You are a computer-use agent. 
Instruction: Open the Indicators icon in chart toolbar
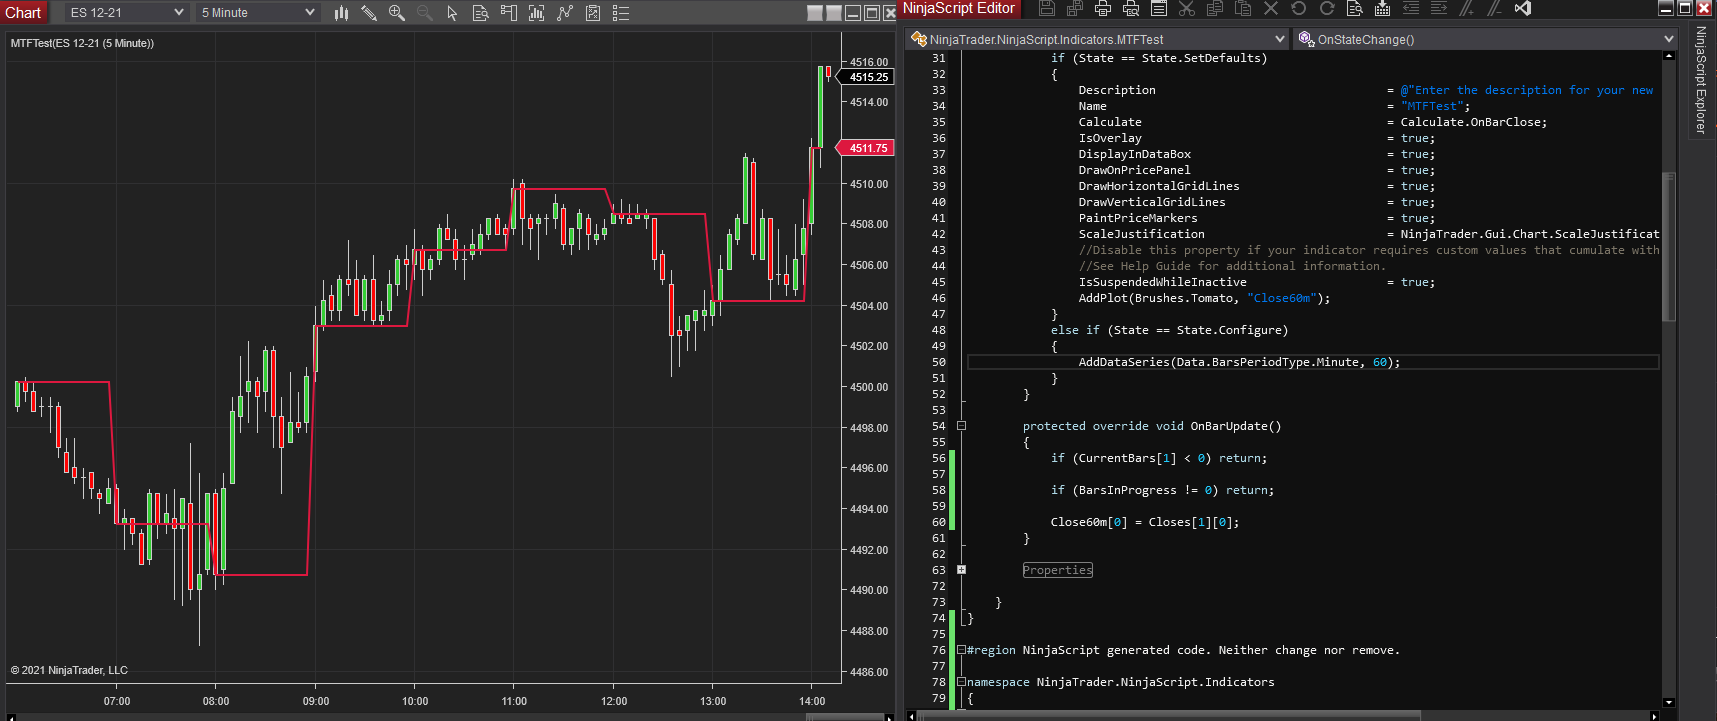pyautogui.click(x=537, y=13)
